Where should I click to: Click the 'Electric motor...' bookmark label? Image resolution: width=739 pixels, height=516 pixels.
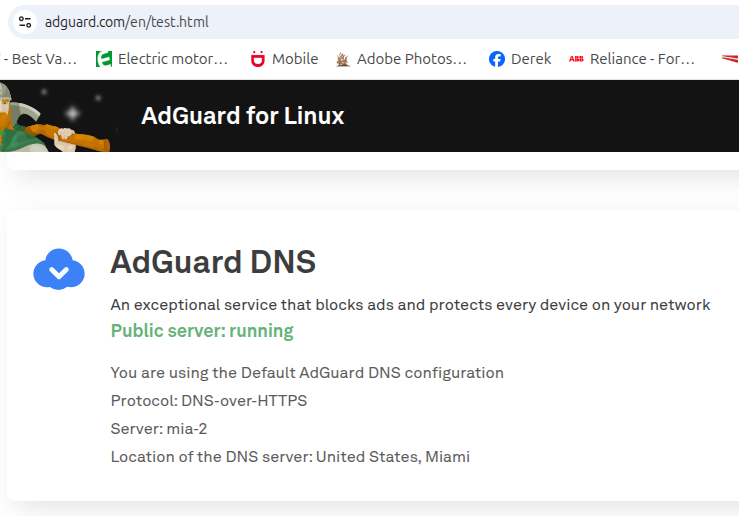(x=172, y=59)
